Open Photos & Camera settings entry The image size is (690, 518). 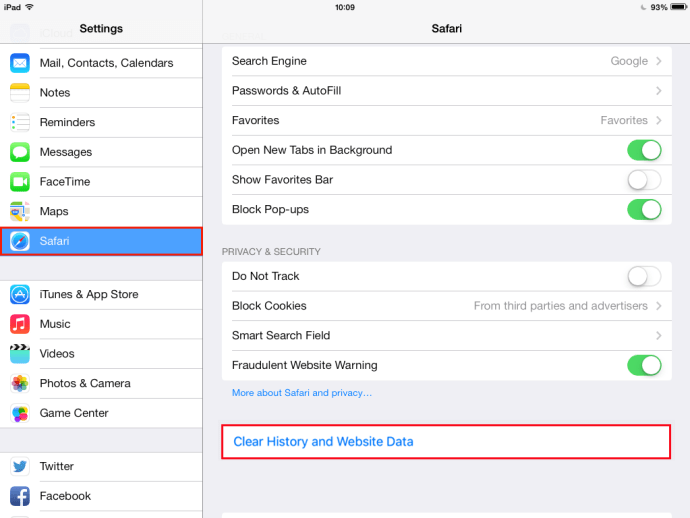(x=102, y=383)
